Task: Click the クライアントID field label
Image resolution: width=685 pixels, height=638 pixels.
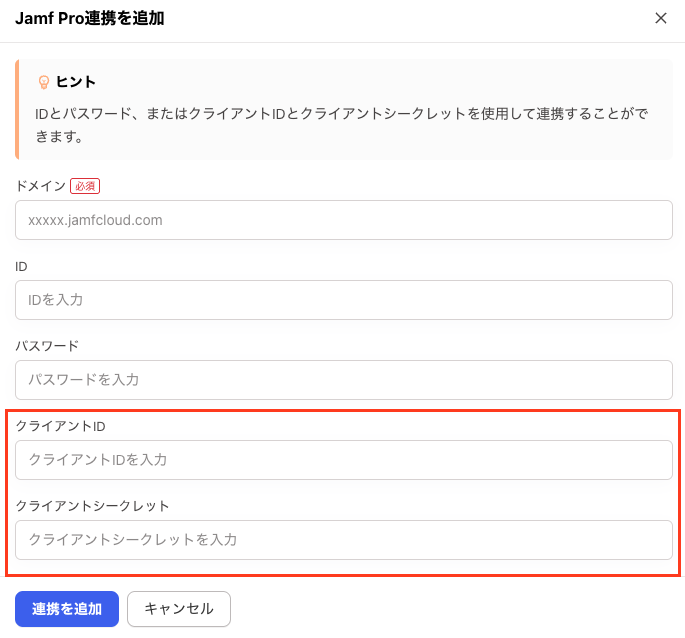Action: pos(60,426)
